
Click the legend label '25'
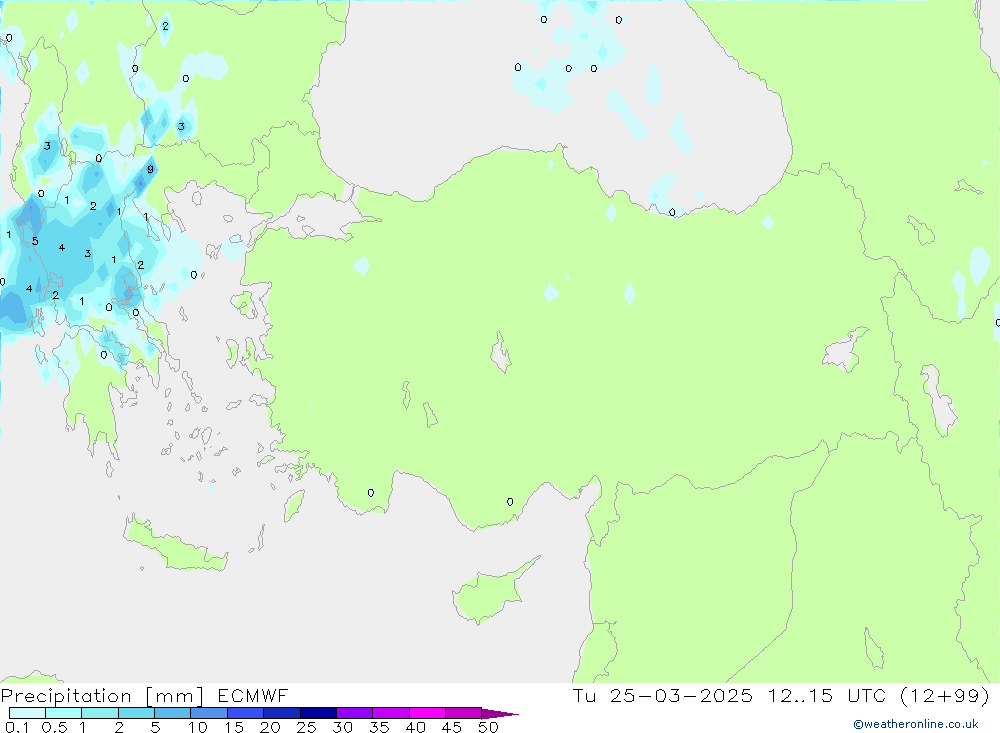pyautogui.click(x=307, y=727)
